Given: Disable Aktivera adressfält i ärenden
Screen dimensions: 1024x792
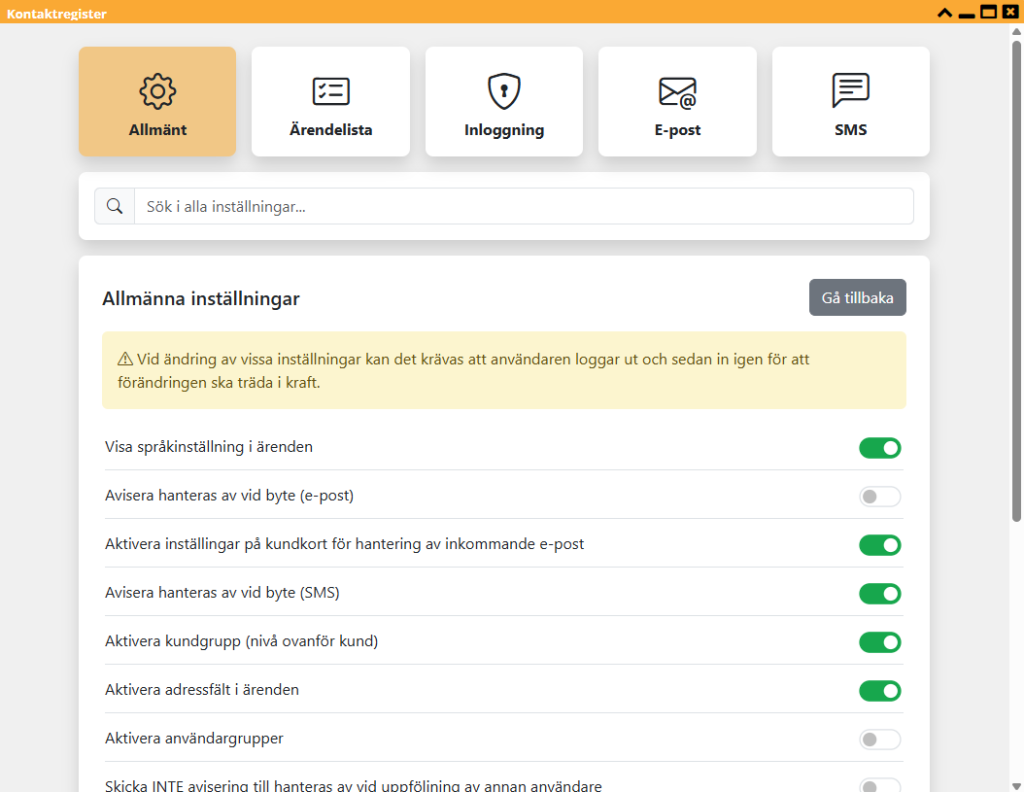Looking at the screenshot, I should [880, 691].
